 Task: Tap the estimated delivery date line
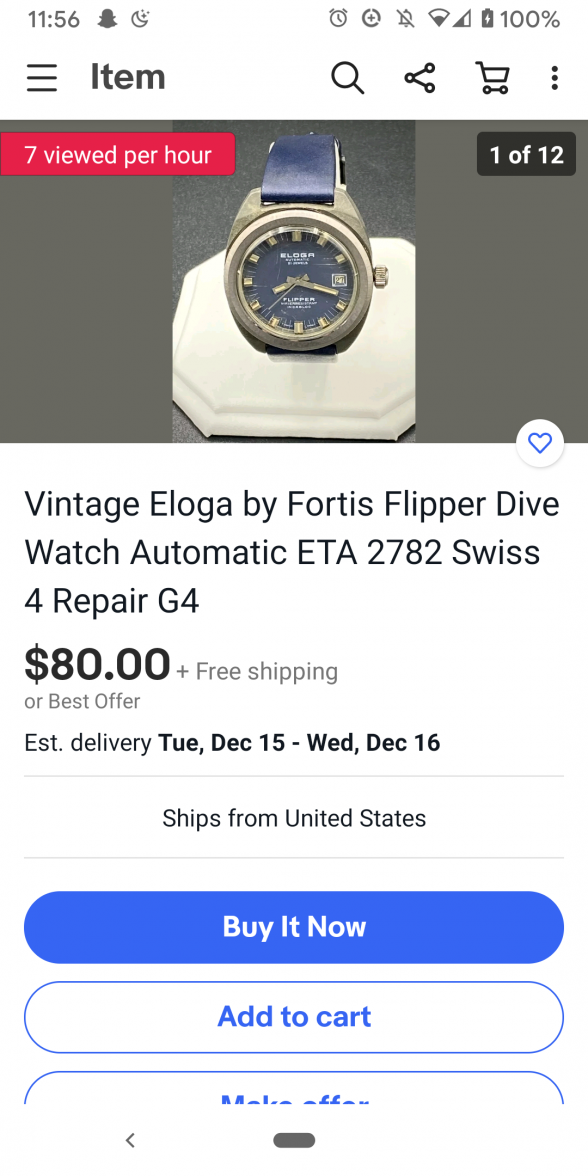pyautogui.click(x=232, y=742)
